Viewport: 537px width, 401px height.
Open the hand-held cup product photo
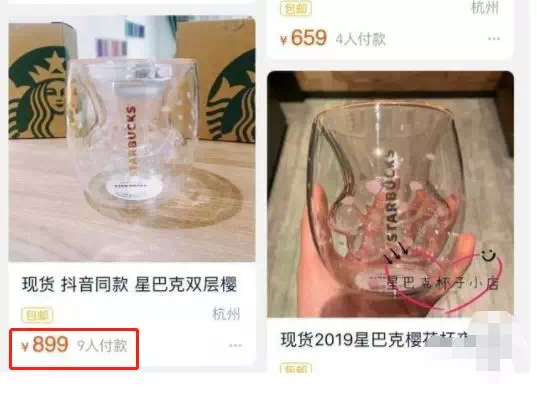click(390, 194)
